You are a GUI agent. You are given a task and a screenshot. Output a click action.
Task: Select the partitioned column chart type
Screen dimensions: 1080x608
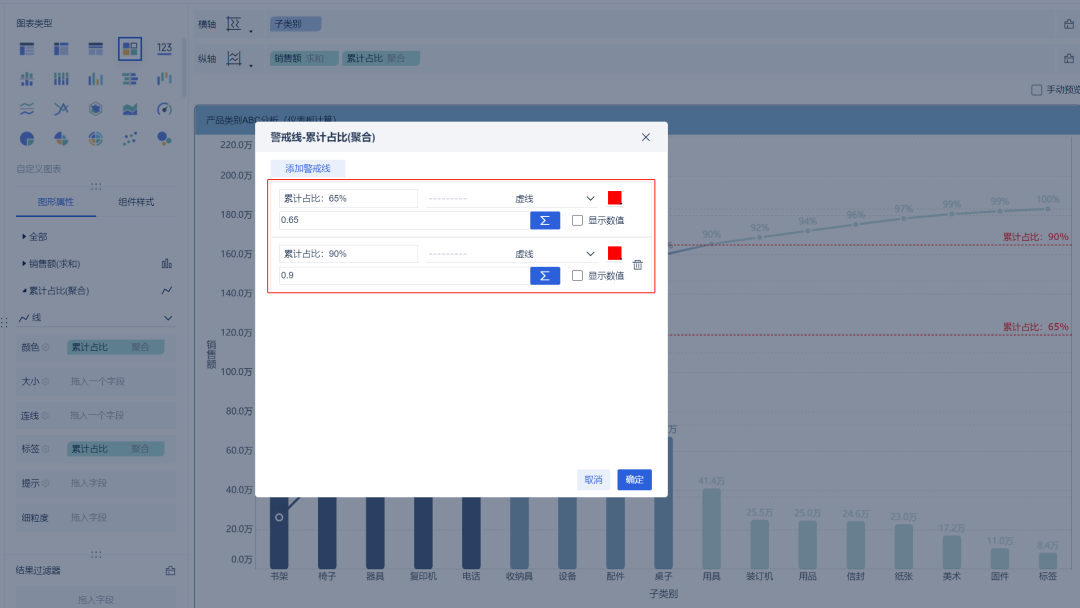point(27,79)
